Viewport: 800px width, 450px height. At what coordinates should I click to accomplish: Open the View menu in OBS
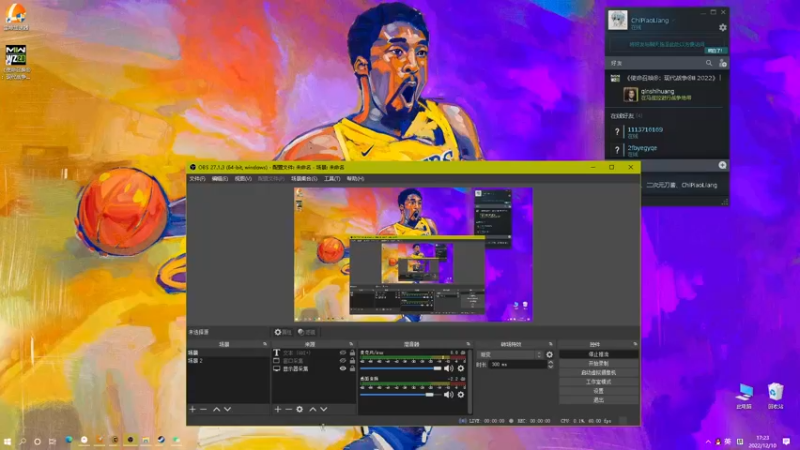[x=243, y=179]
